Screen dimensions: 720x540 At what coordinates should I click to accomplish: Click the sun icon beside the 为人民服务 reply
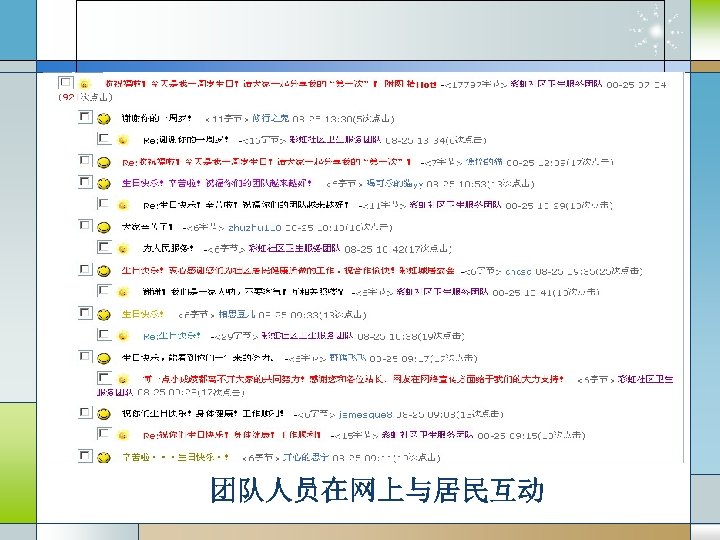coord(123,249)
